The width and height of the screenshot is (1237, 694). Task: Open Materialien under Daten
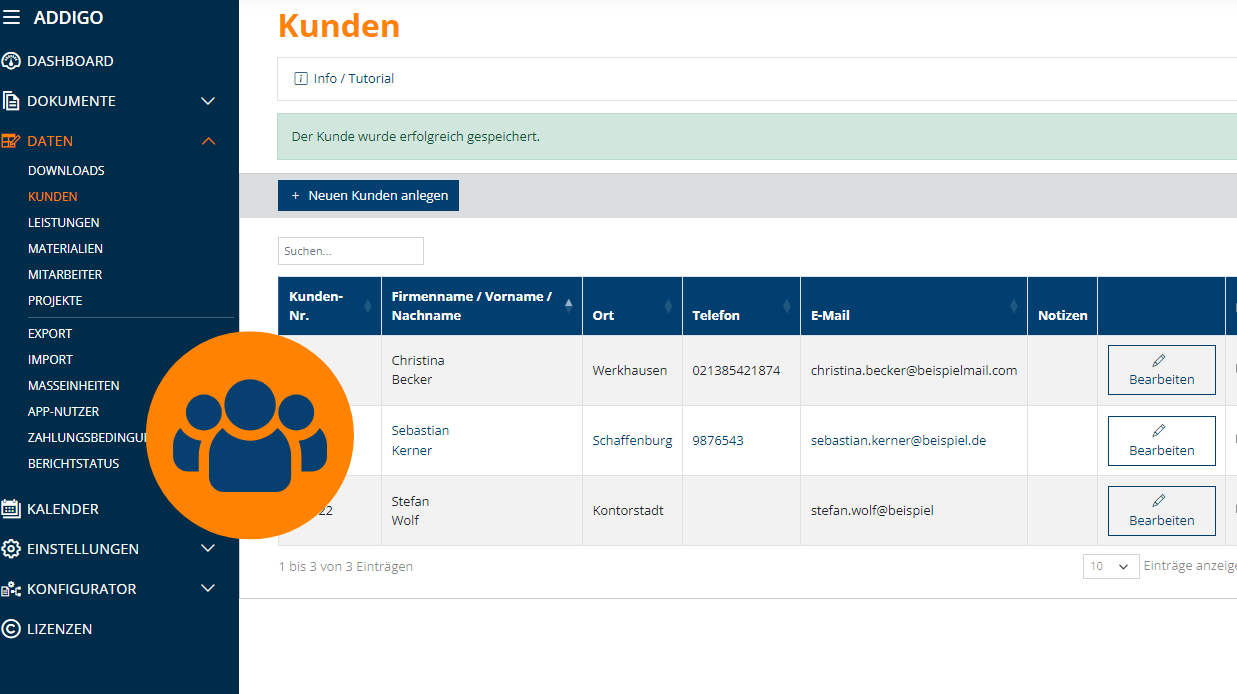(65, 249)
